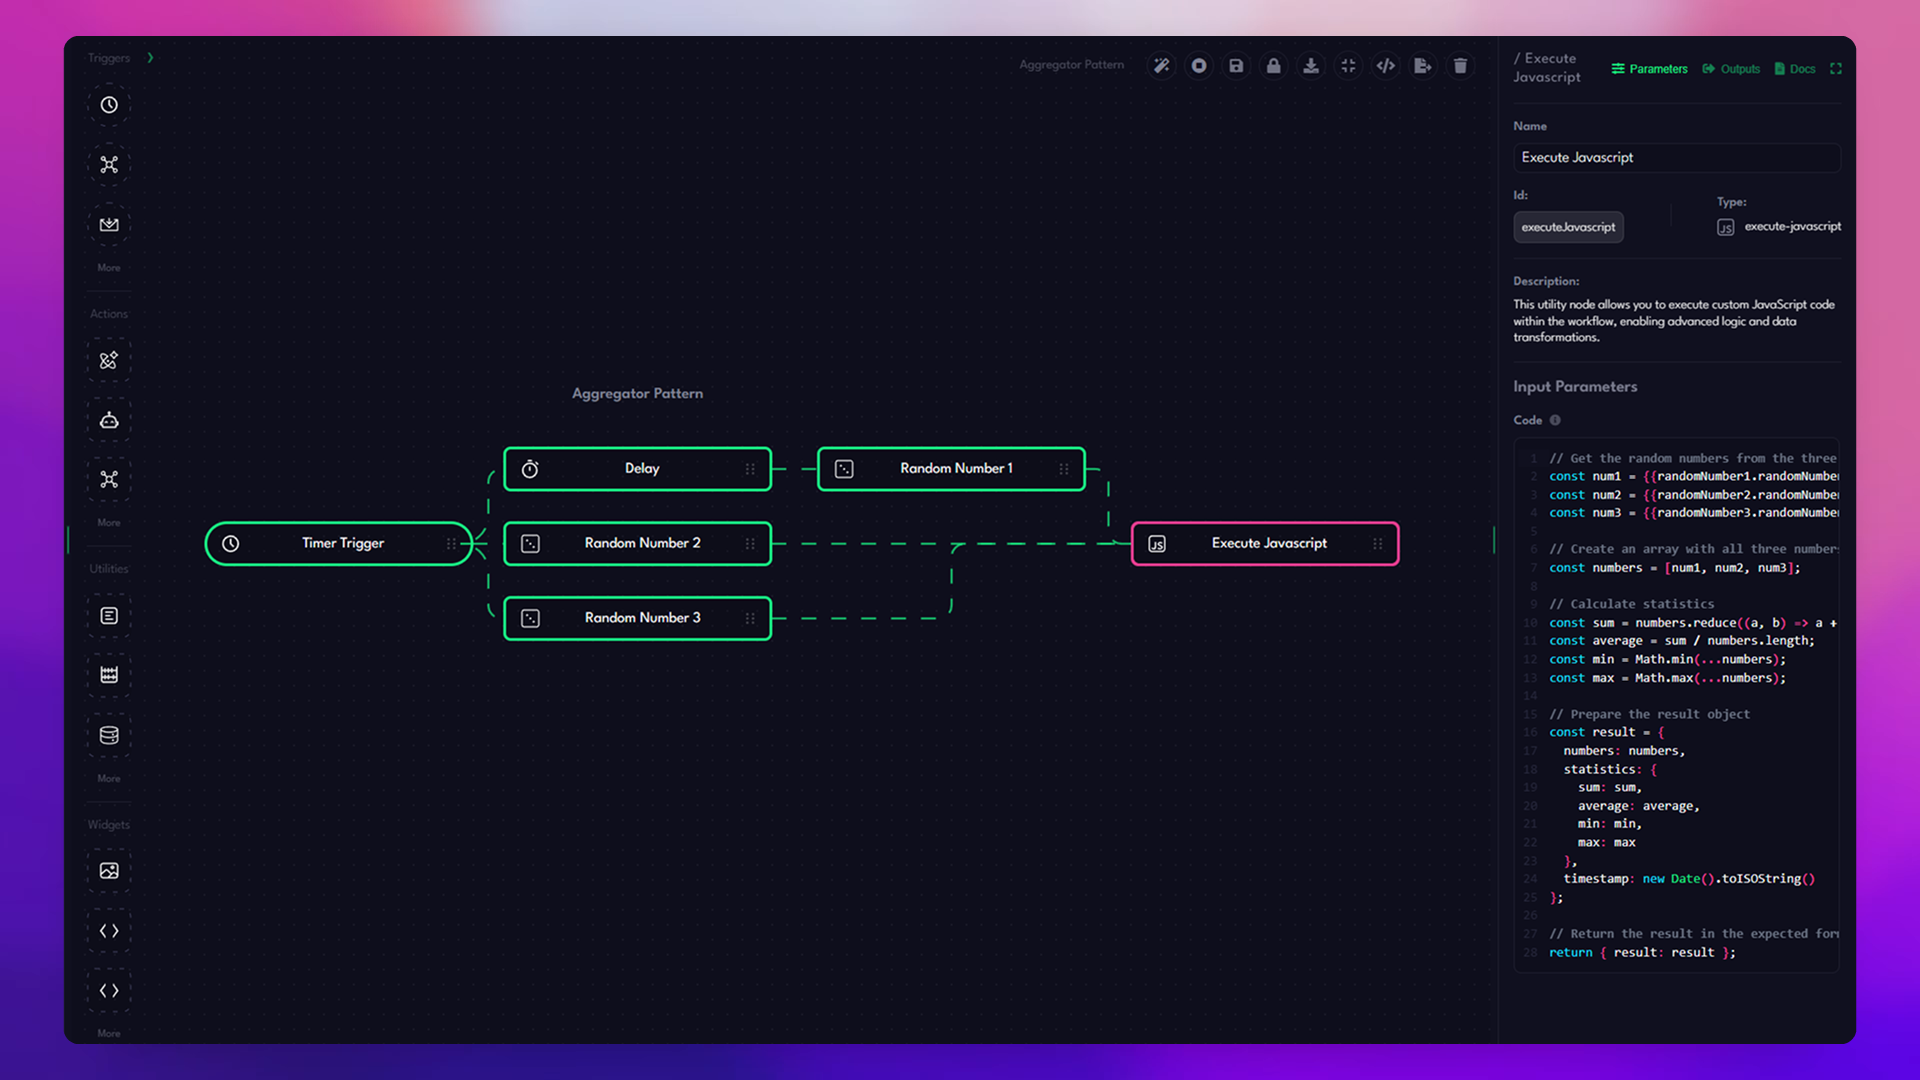Select the database node under Utilities
The width and height of the screenshot is (1920, 1080).
[108, 734]
